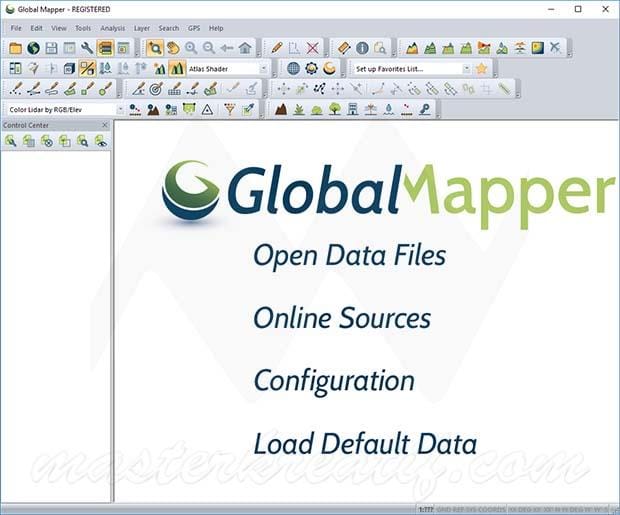This screenshot has width=620, height=515.
Task: Open the Search menu
Action: coord(169,28)
